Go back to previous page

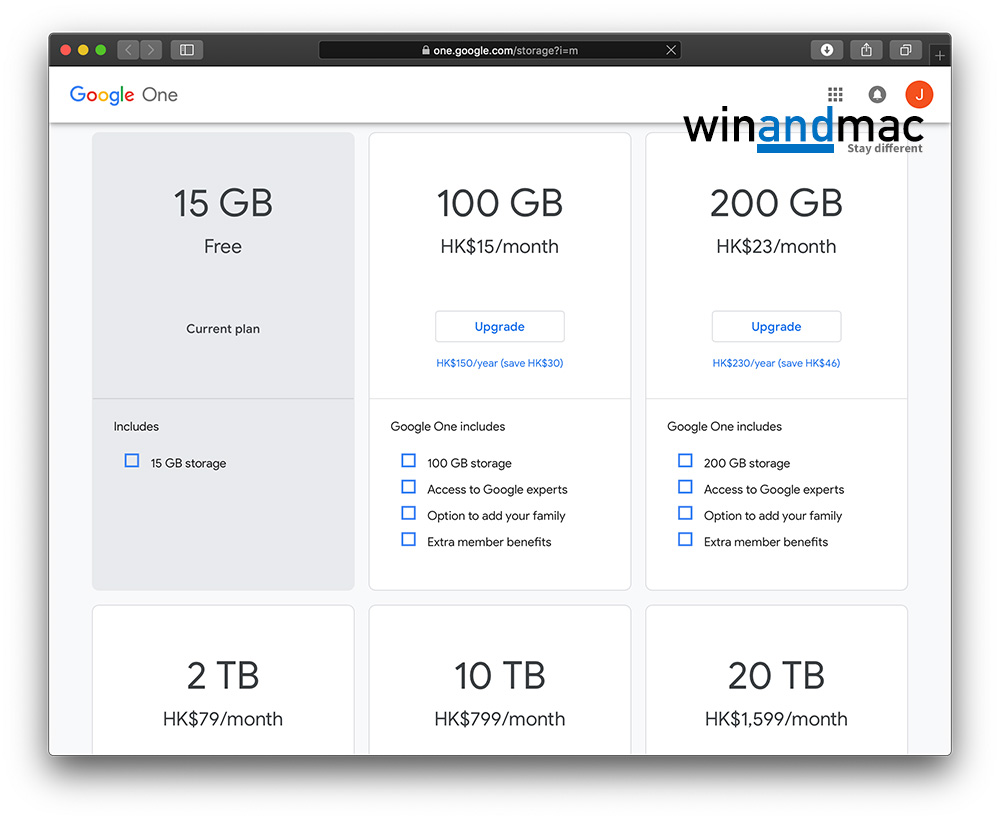pyautogui.click(x=128, y=50)
